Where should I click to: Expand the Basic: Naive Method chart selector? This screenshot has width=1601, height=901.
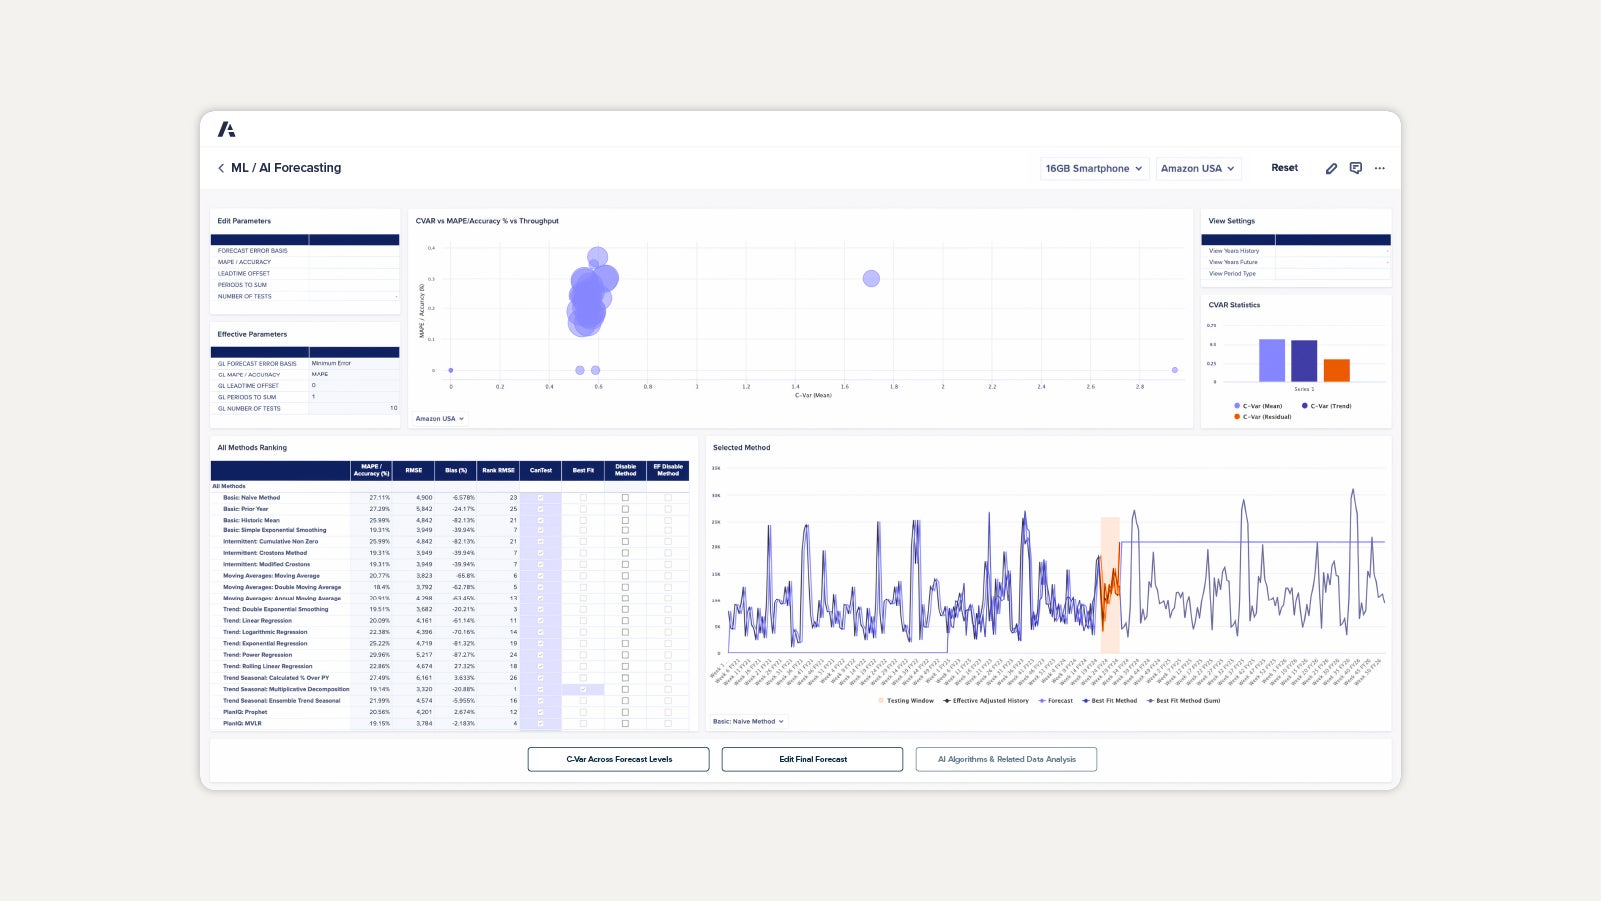pyautogui.click(x=748, y=721)
